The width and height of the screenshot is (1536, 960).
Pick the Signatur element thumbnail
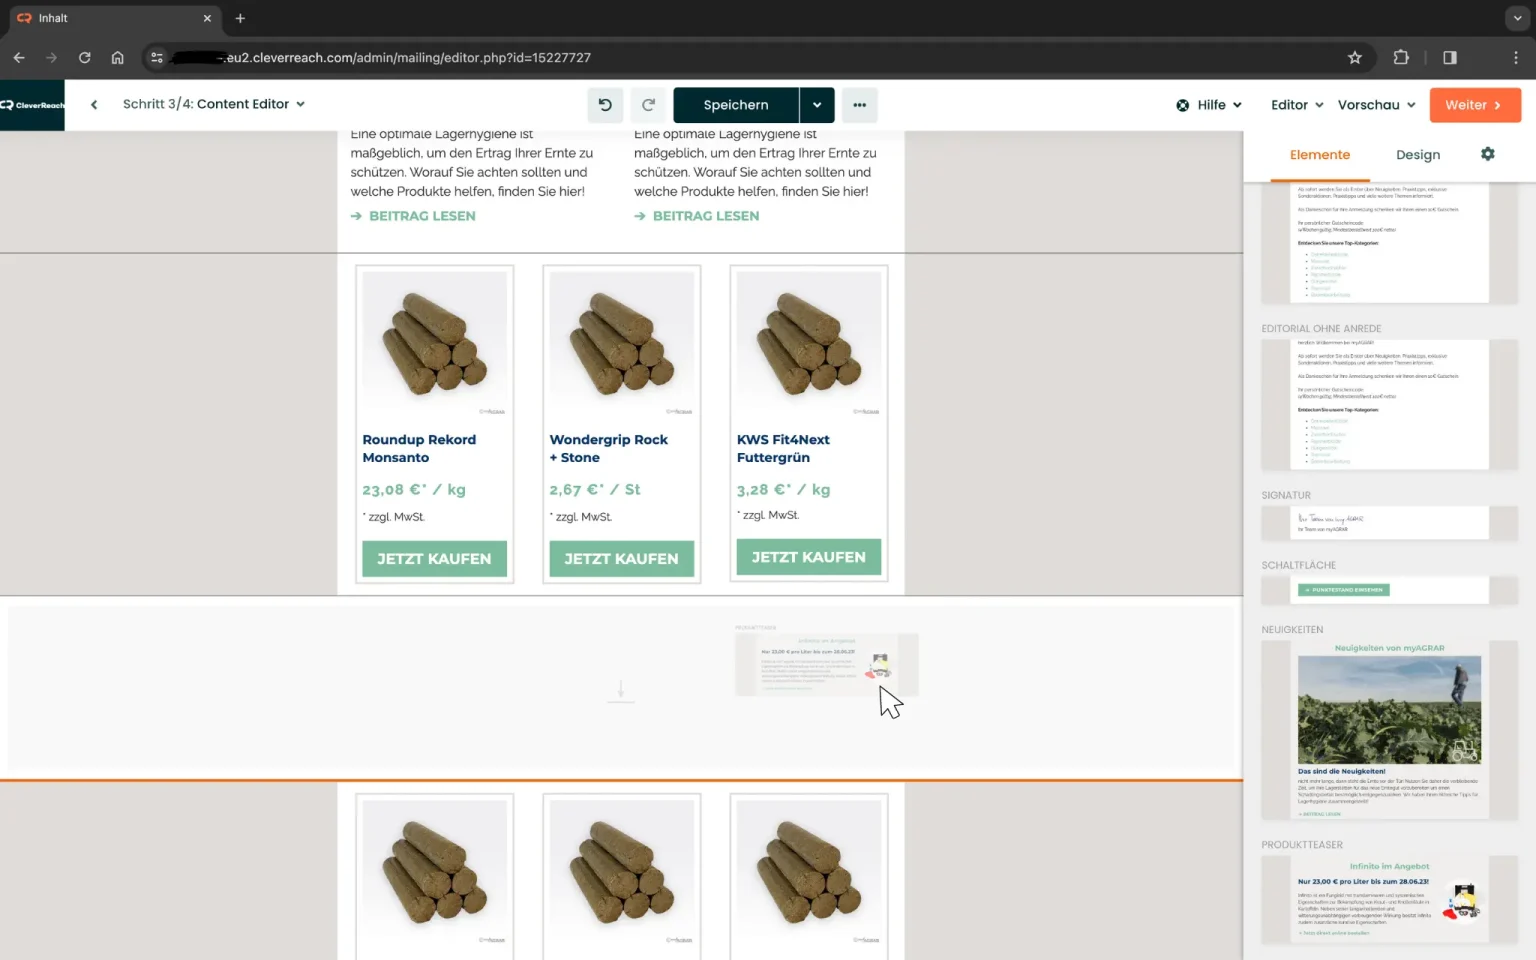pos(1389,522)
